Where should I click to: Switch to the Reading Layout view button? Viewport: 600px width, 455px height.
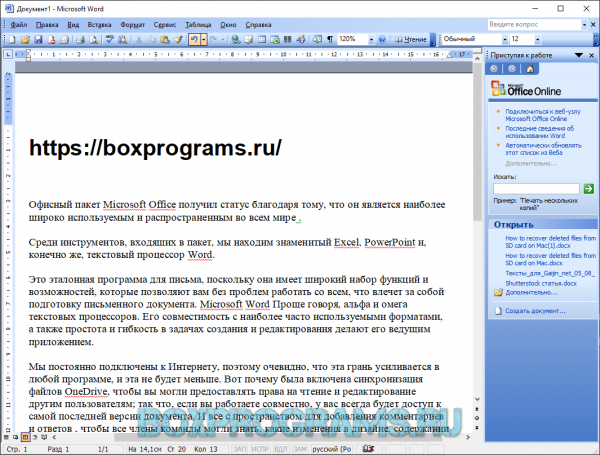click(44, 437)
